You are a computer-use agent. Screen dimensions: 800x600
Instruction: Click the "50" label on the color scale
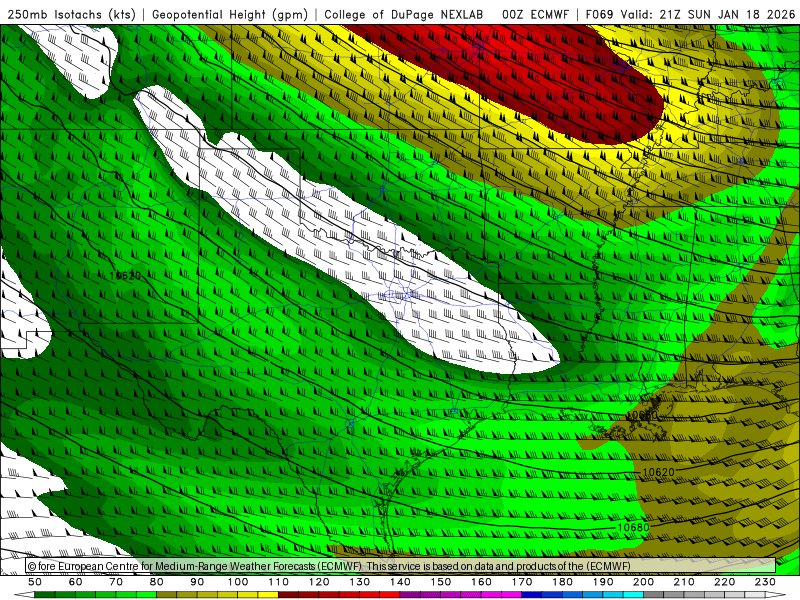[x=35, y=582]
